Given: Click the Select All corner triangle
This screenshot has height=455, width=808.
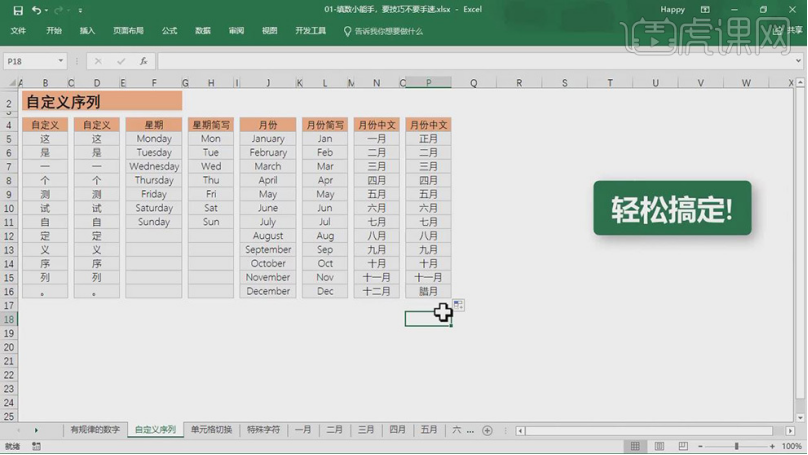Looking at the screenshot, I should point(11,82).
